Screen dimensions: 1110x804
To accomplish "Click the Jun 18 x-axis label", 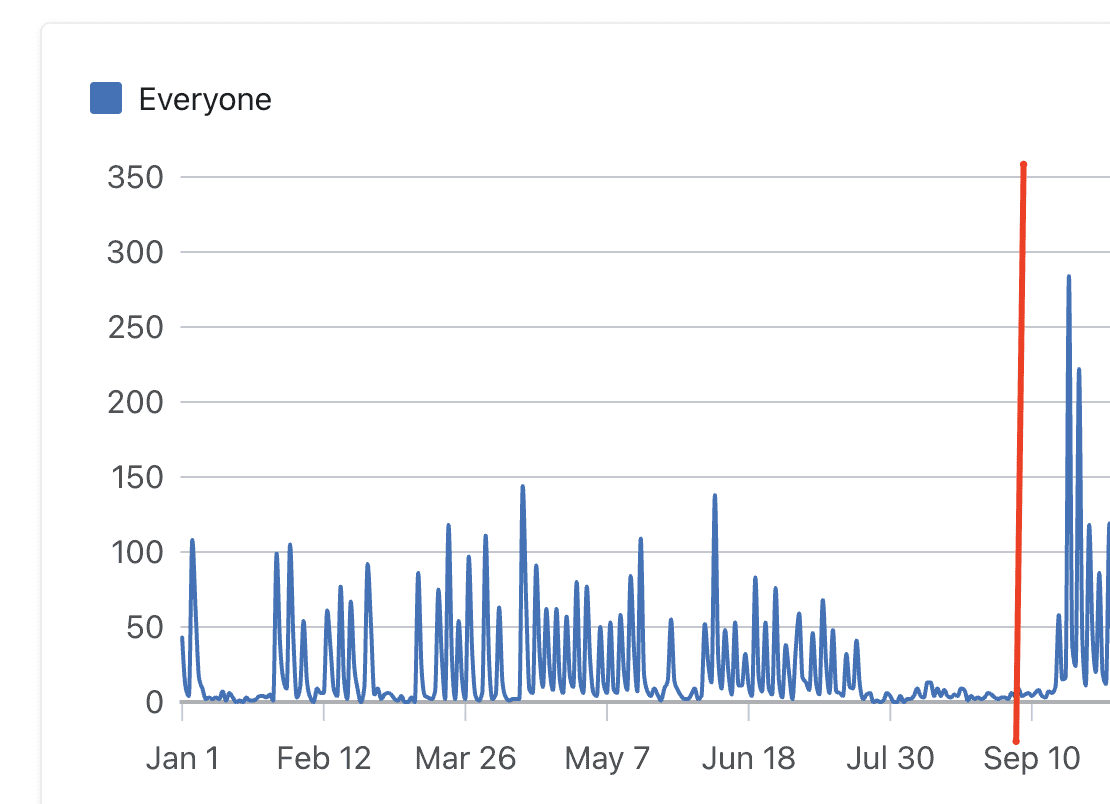I will pos(749,758).
